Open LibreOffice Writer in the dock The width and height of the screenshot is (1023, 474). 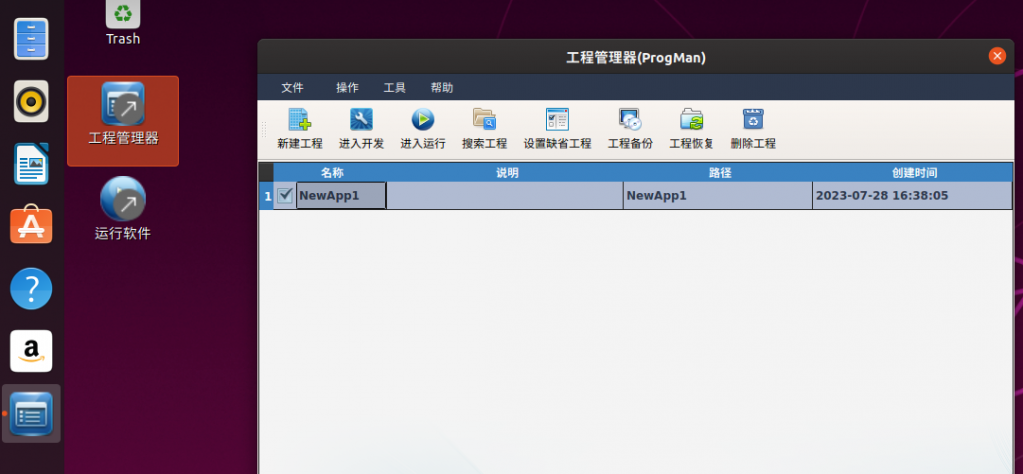[x=31, y=164]
